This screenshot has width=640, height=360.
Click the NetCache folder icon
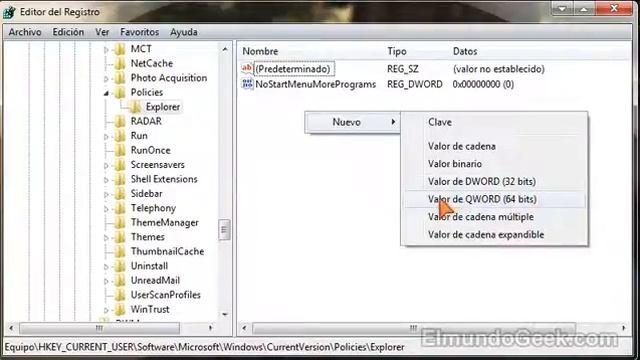(120, 63)
